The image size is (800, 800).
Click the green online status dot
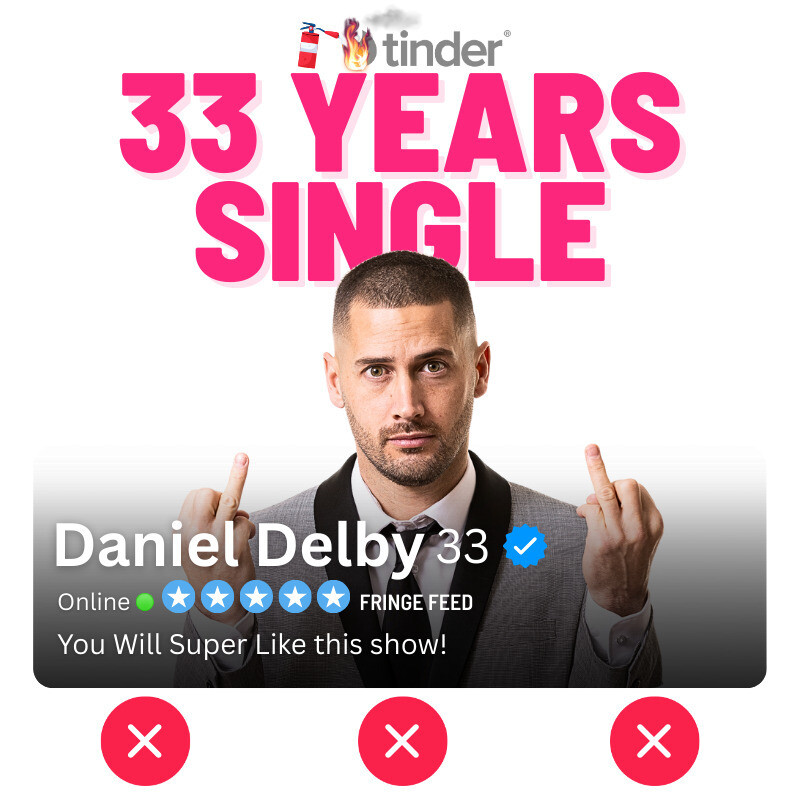[x=145, y=602]
